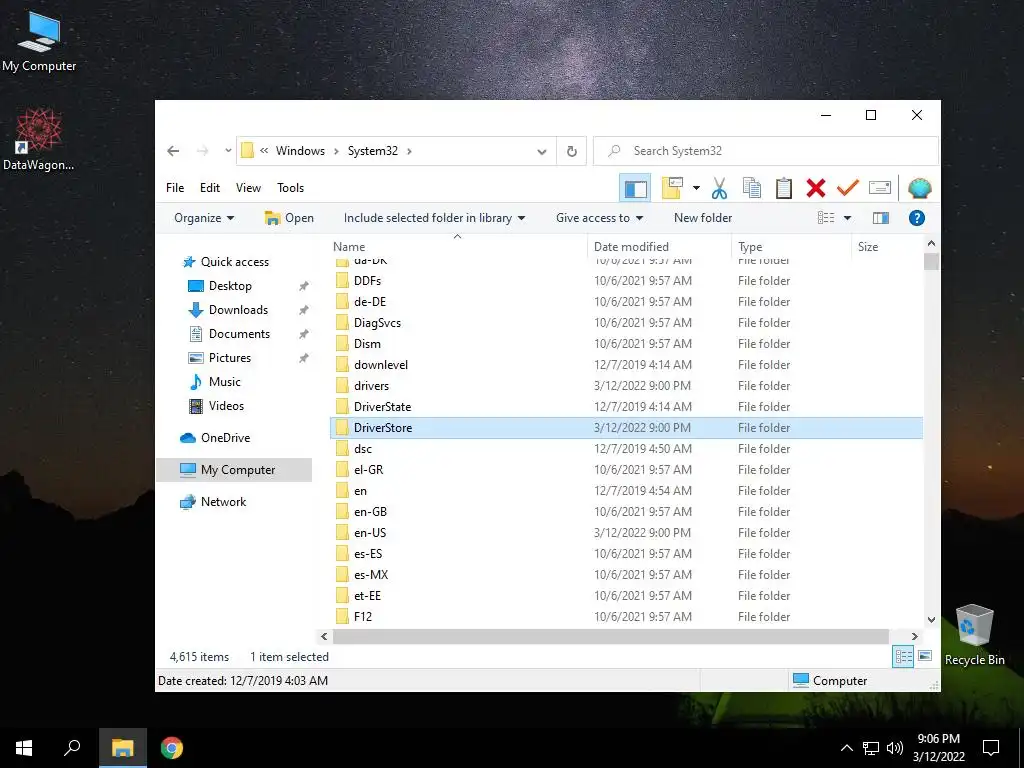Click the change view layout icon
Screen dimensions: 1024x768
pos(826,218)
